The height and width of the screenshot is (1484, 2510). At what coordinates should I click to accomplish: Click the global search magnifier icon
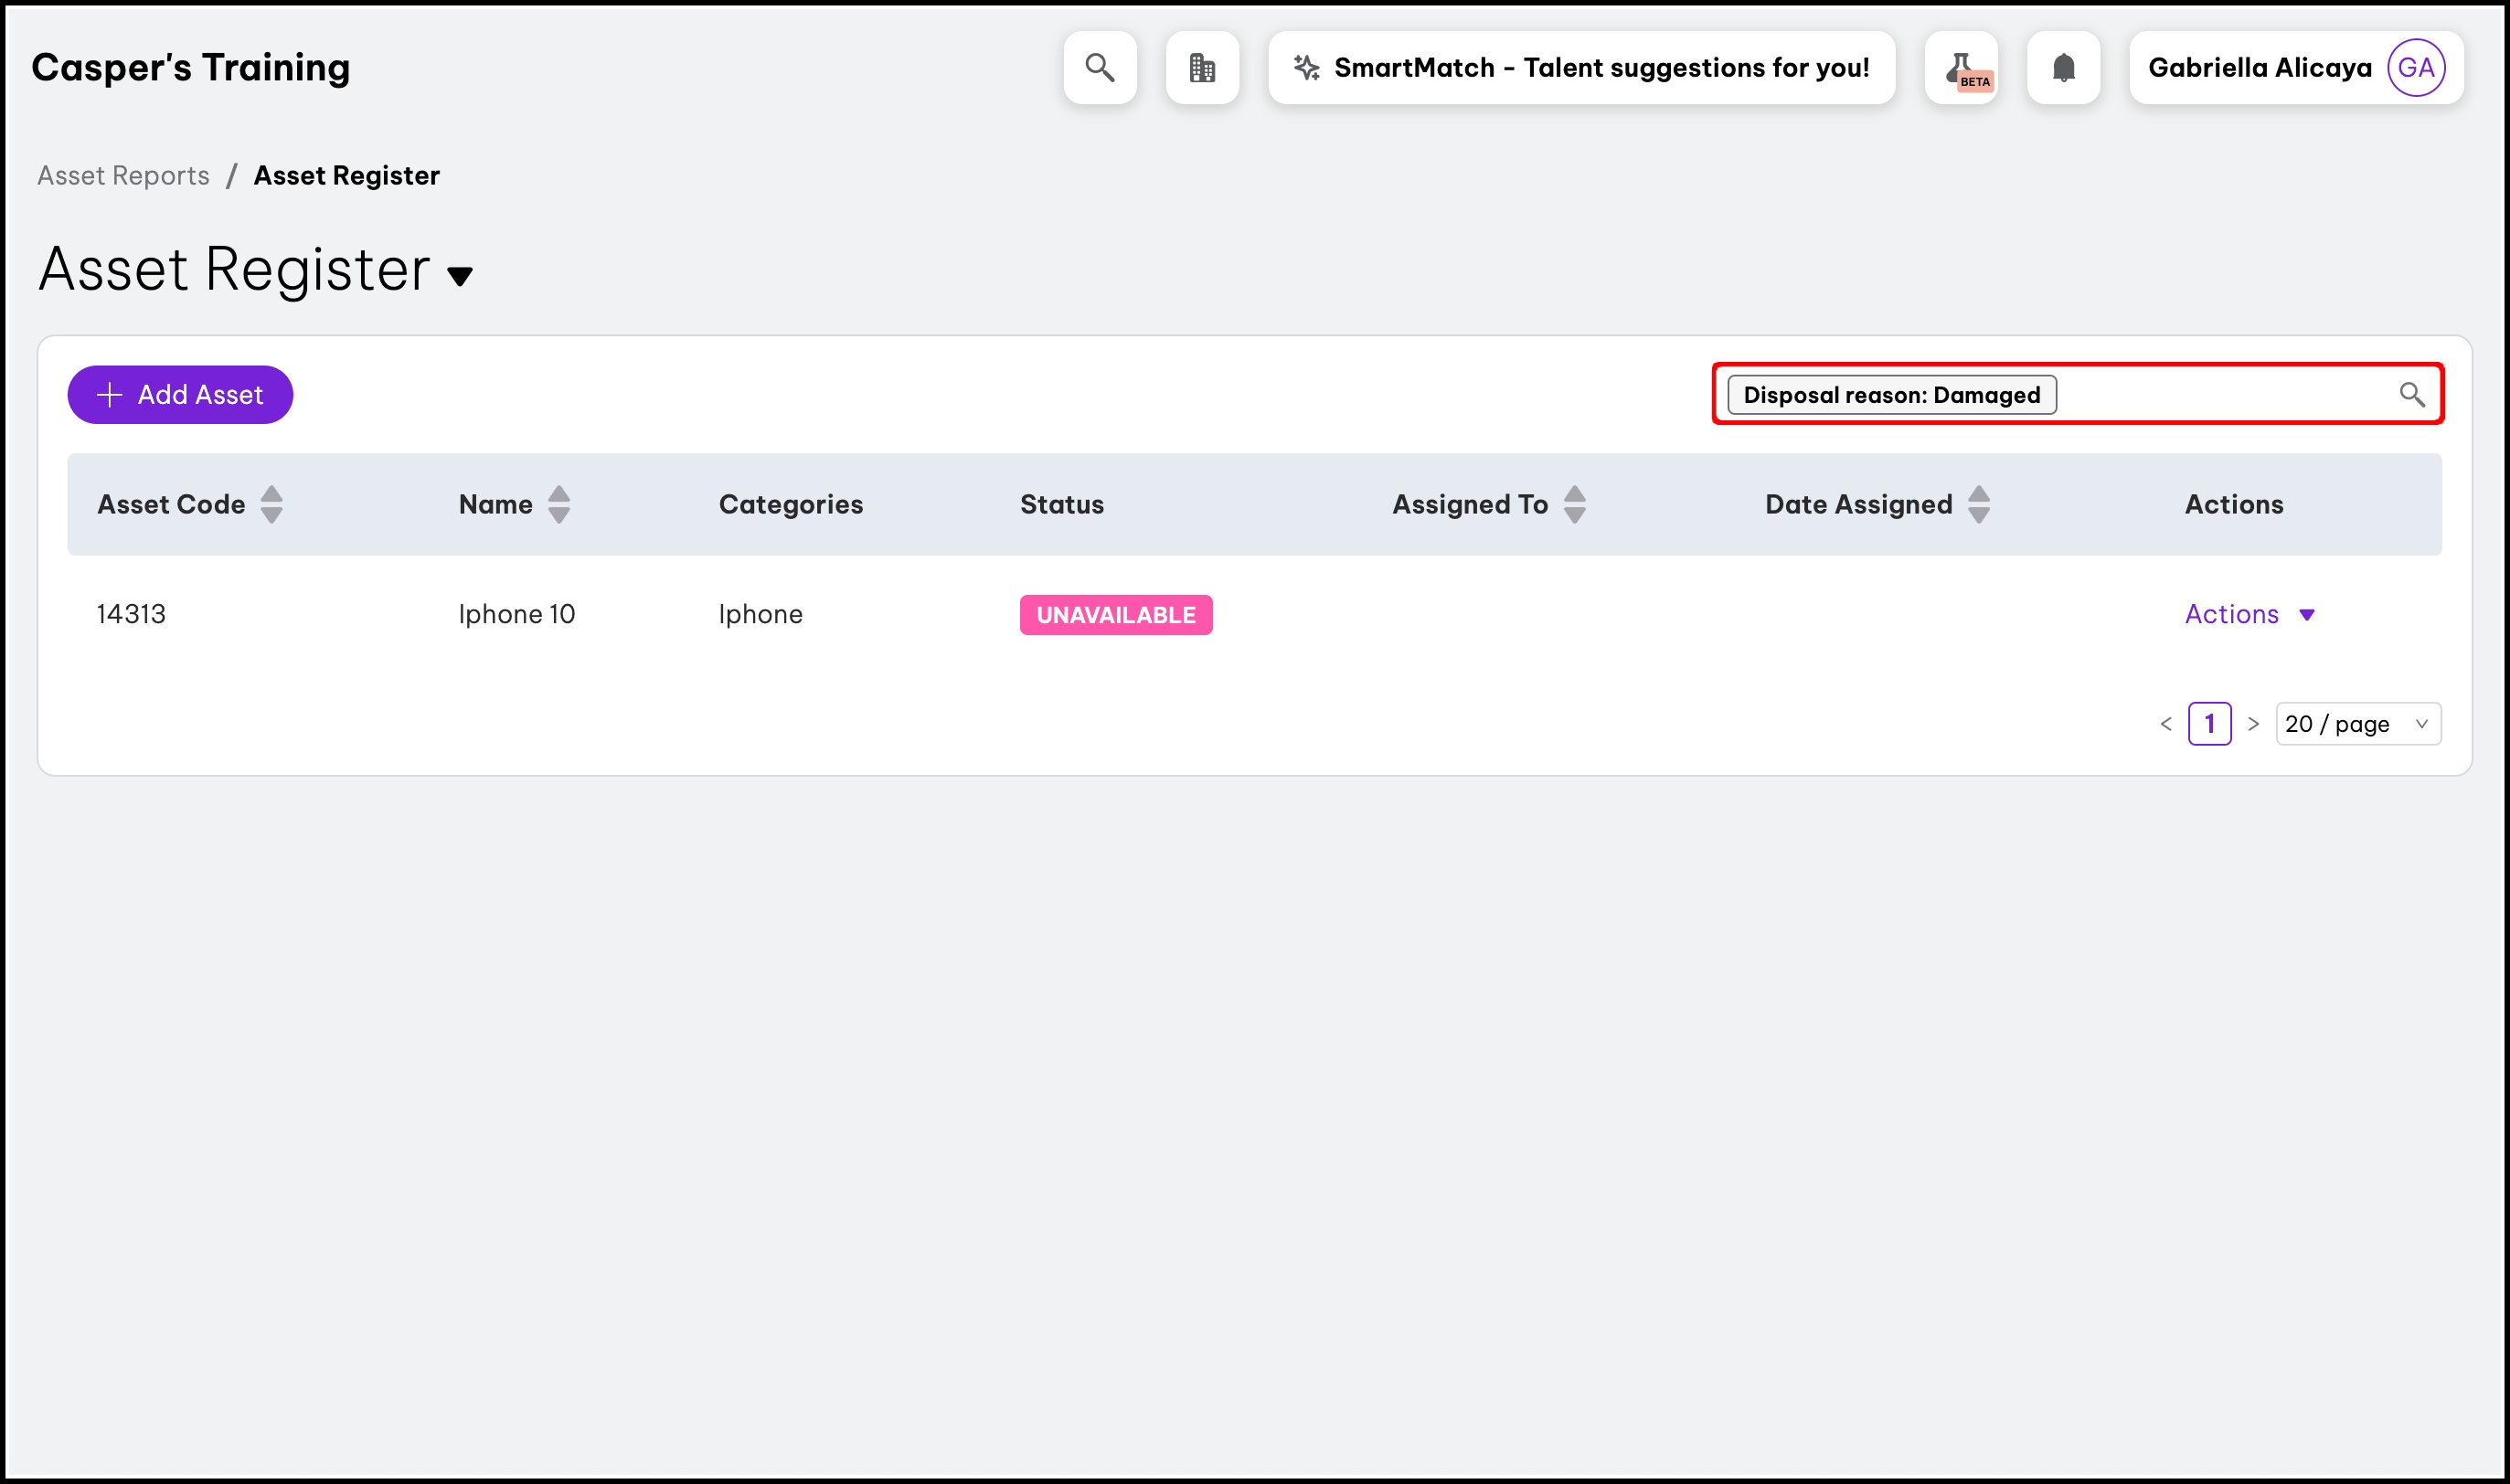(1100, 68)
